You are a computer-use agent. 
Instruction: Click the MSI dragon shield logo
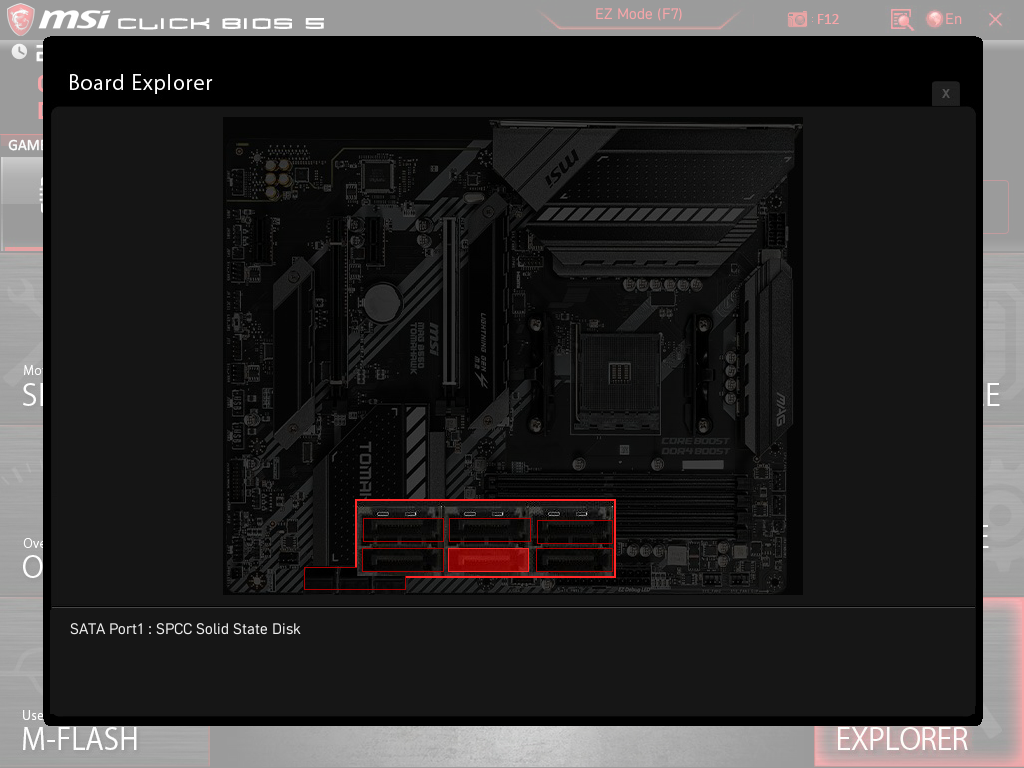(20, 18)
